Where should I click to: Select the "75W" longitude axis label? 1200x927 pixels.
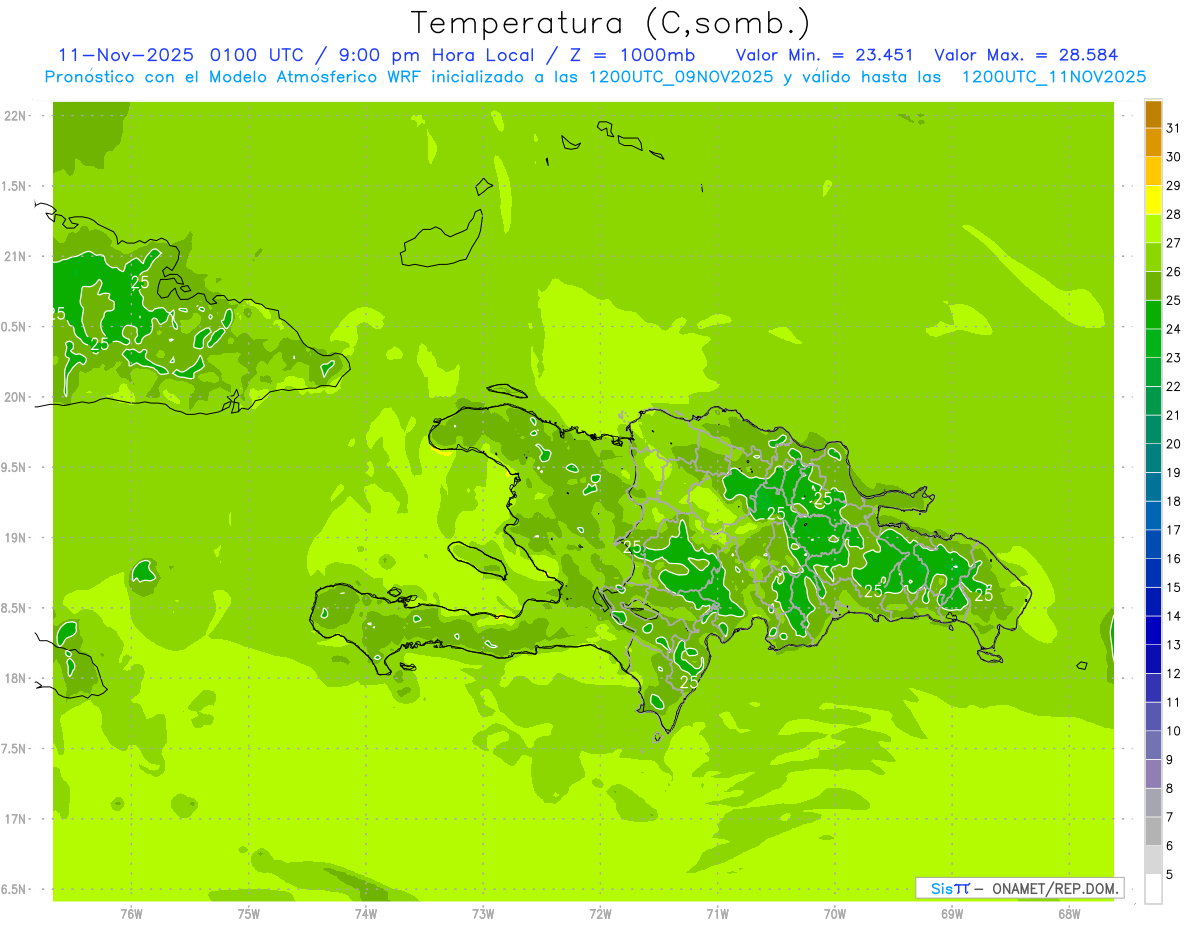(249, 914)
